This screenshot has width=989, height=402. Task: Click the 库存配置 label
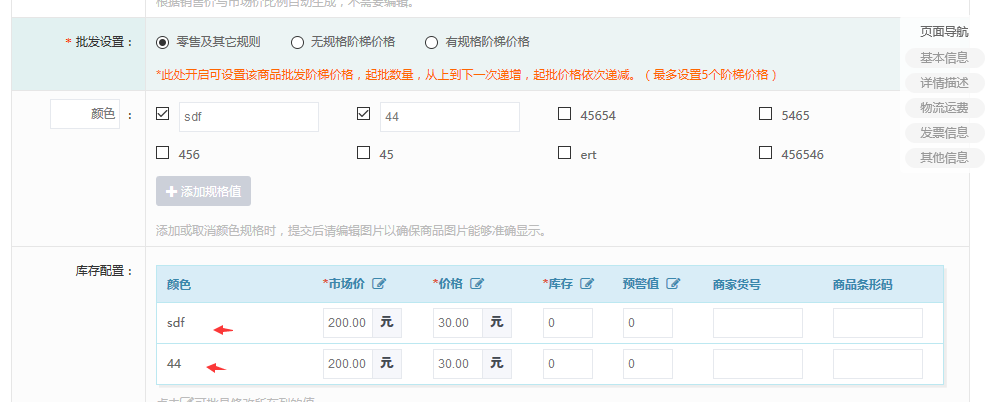coord(104,271)
